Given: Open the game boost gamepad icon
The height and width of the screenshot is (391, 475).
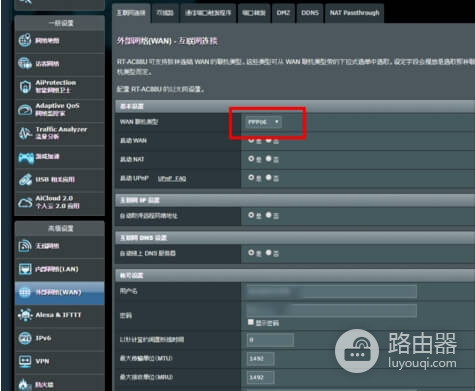Looking at the screenshot, I should [26, 157].
